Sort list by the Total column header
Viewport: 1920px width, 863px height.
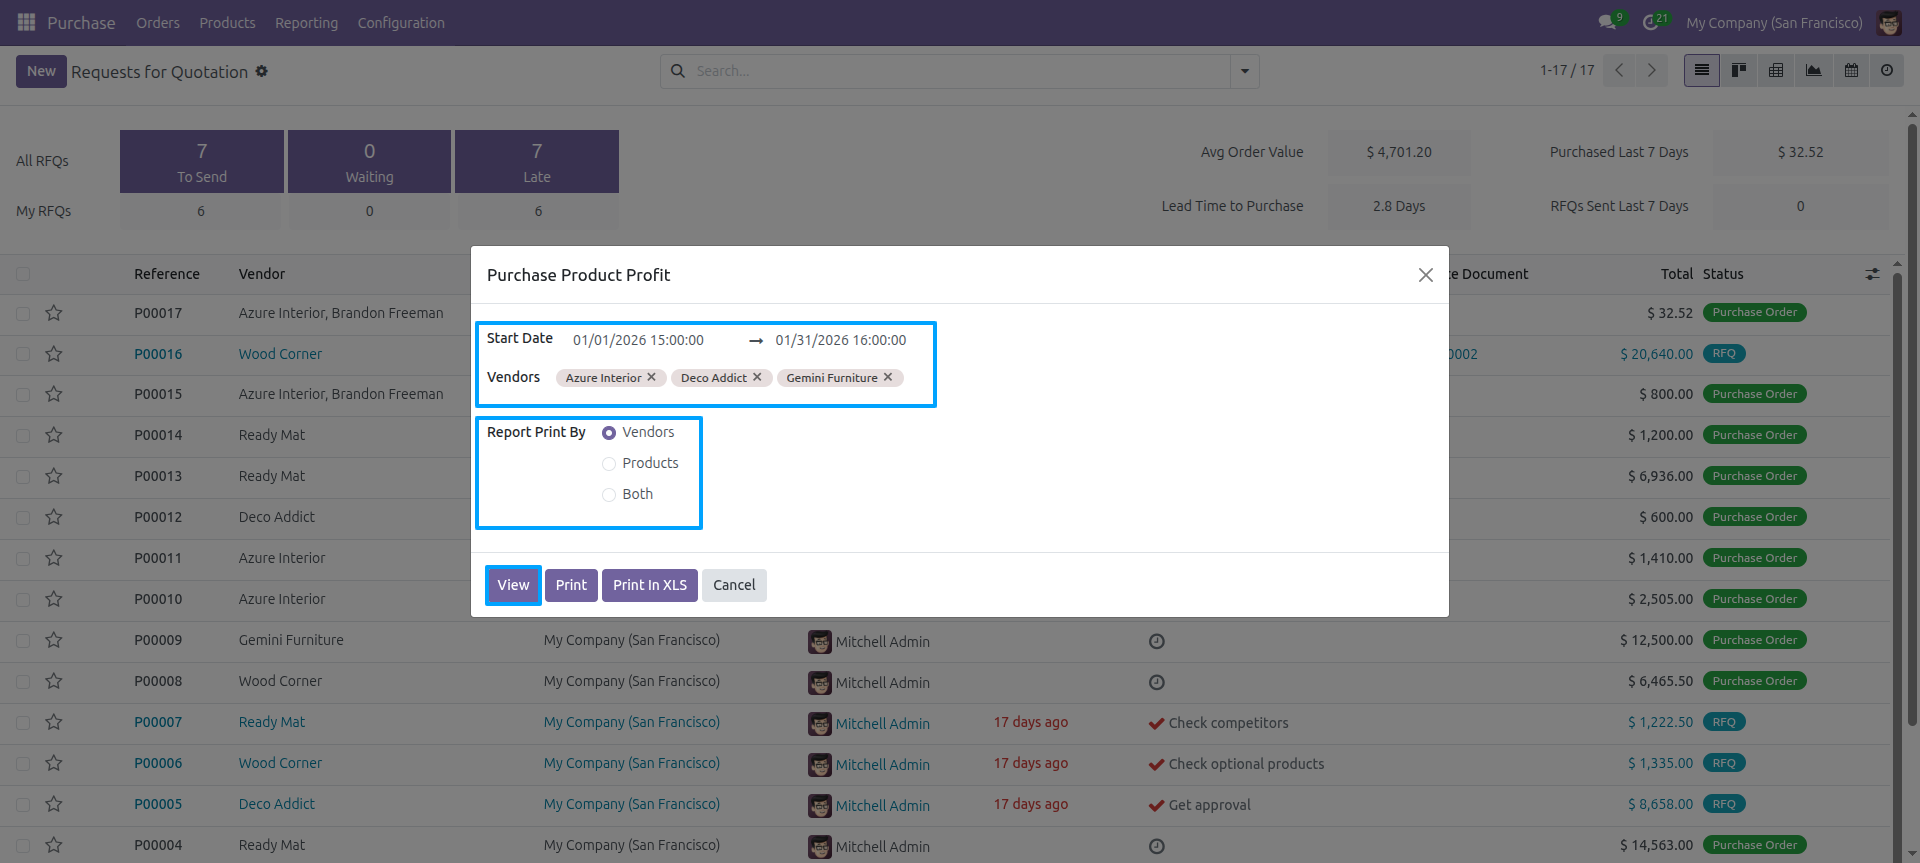point(1677,274)
